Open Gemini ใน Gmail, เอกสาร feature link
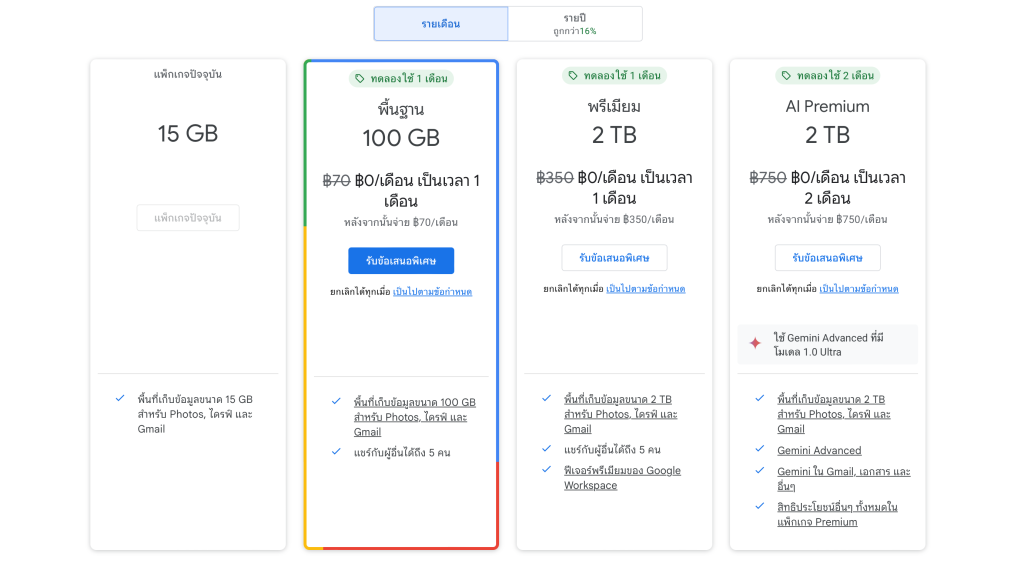The height and width of the screenshot is (580, 1024). (x=843, y=478)
